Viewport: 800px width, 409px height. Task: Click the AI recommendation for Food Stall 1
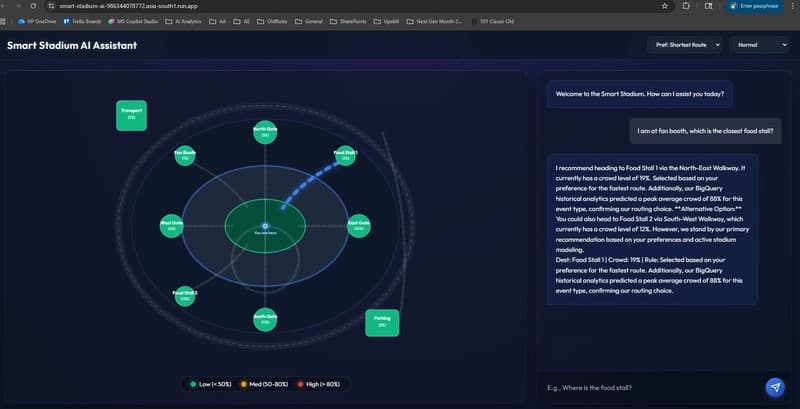click(652, 229)
